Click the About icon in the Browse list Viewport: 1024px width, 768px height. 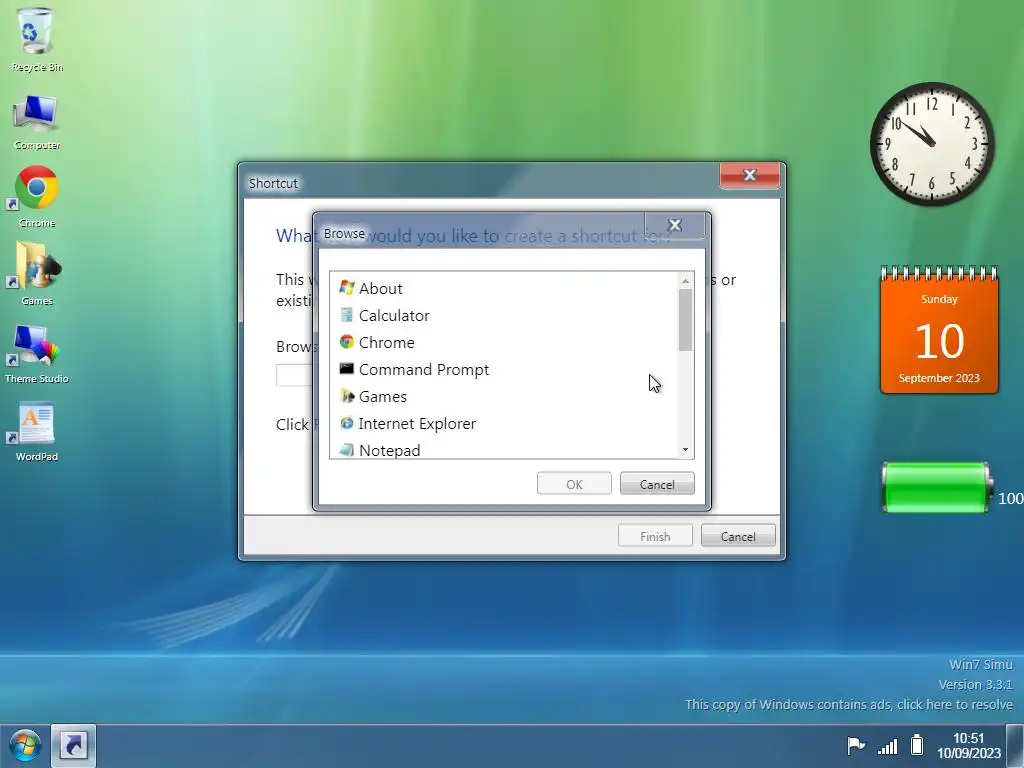(347, 288)
